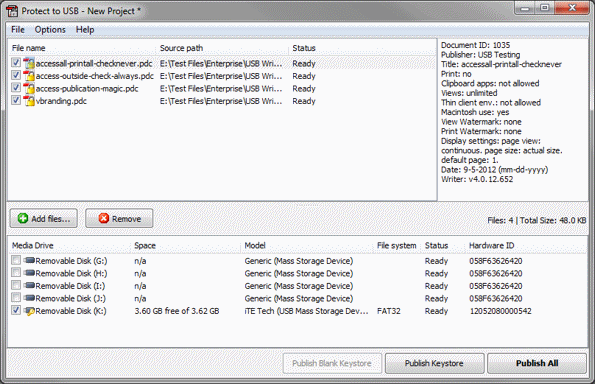
Task: Click the Add files... button
Action: (44, 219)
